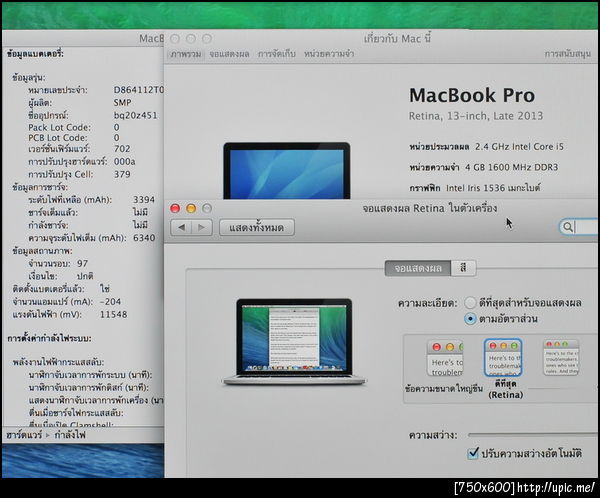Viewport: 600px width, 498px height.
Task: Click the ข้อมูลแบตเตอรี่ heading
Action: point(35,54)
